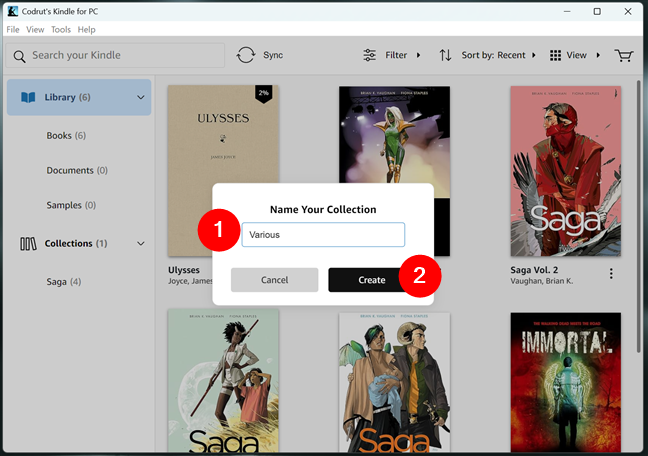Image resolution: width=648 pixels, height=456 pixels.
Task: Open the Filter sliders icon
Action: pos(369,55)
